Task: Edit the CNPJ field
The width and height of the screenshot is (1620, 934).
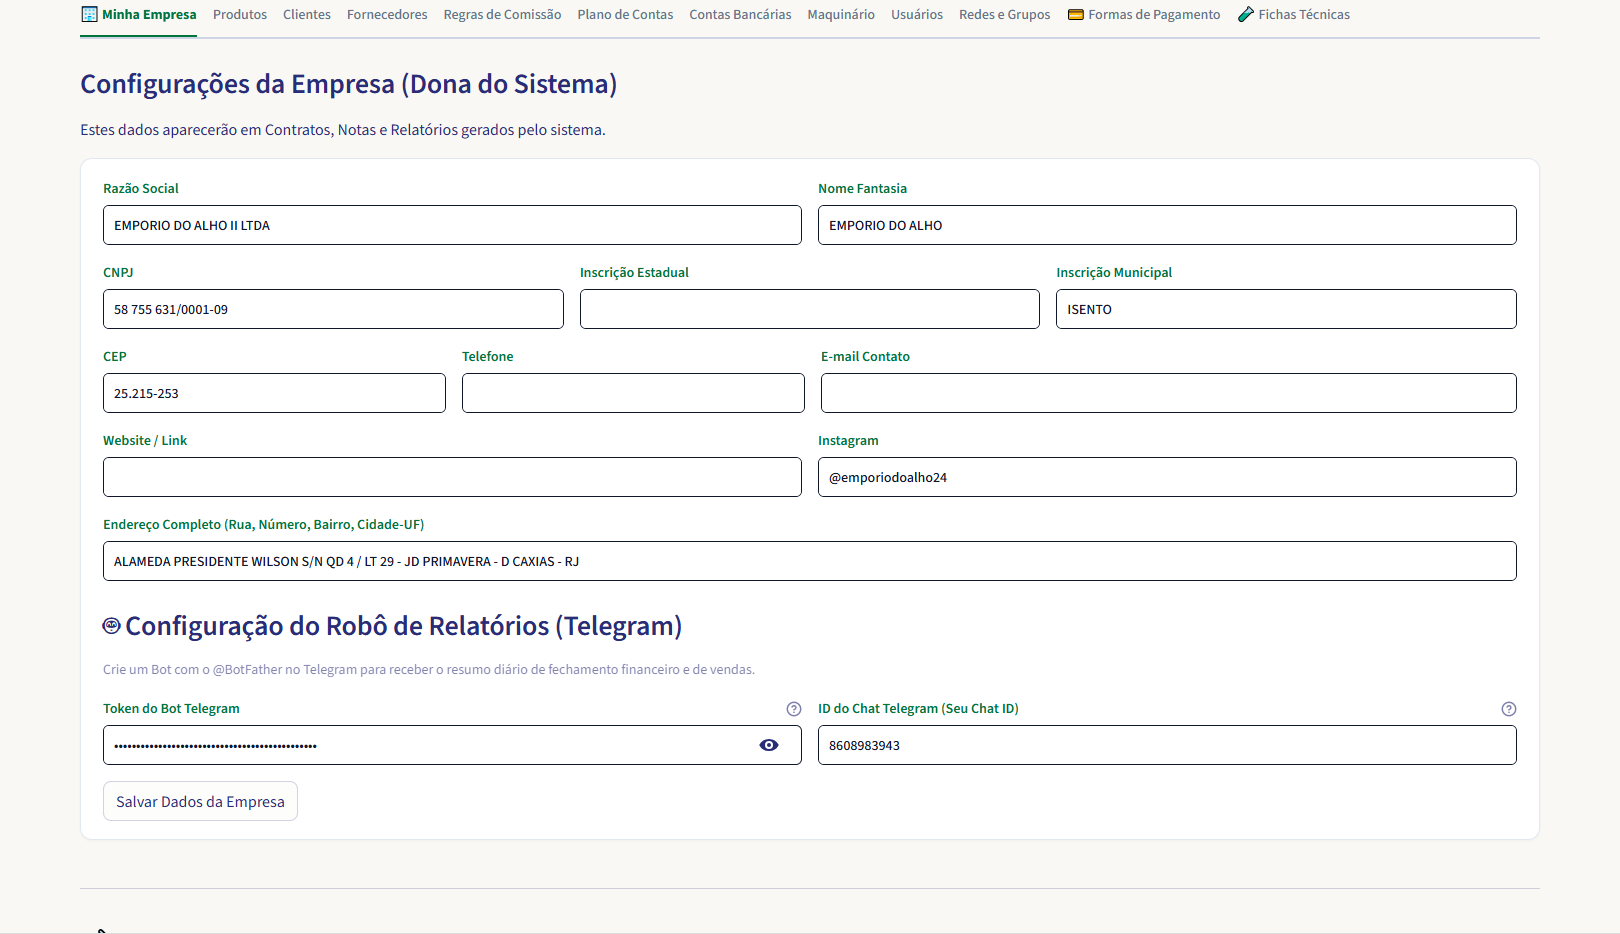Action: [333, 309]
